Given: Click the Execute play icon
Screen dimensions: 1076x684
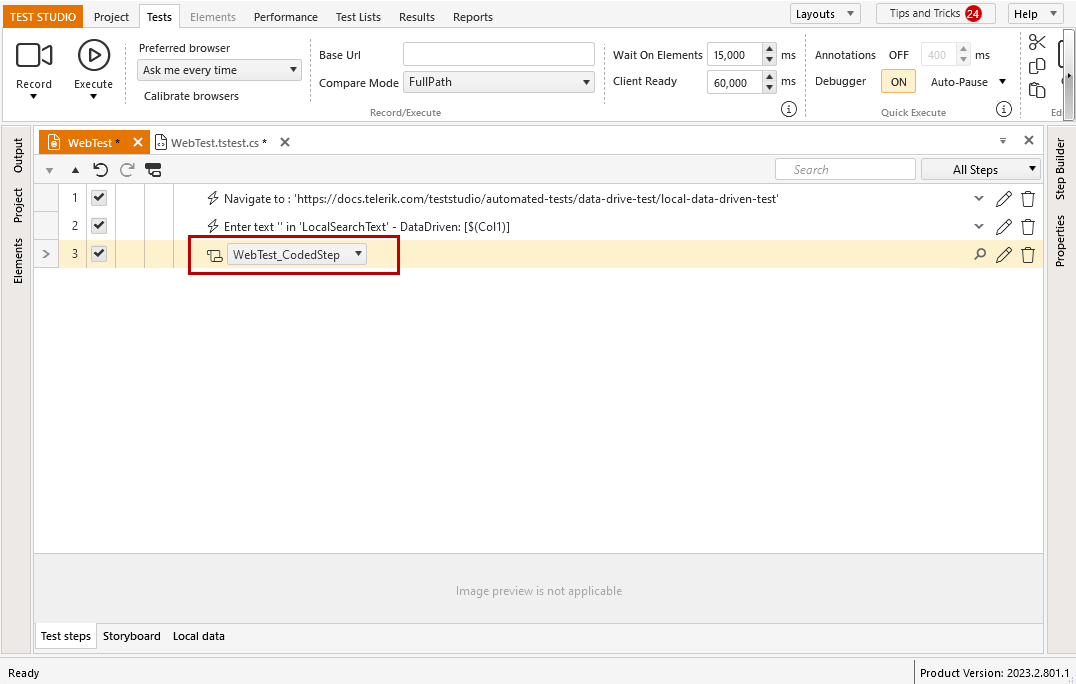Looking at the screenshot, I should pyautogui.click(x=93, y=55).
